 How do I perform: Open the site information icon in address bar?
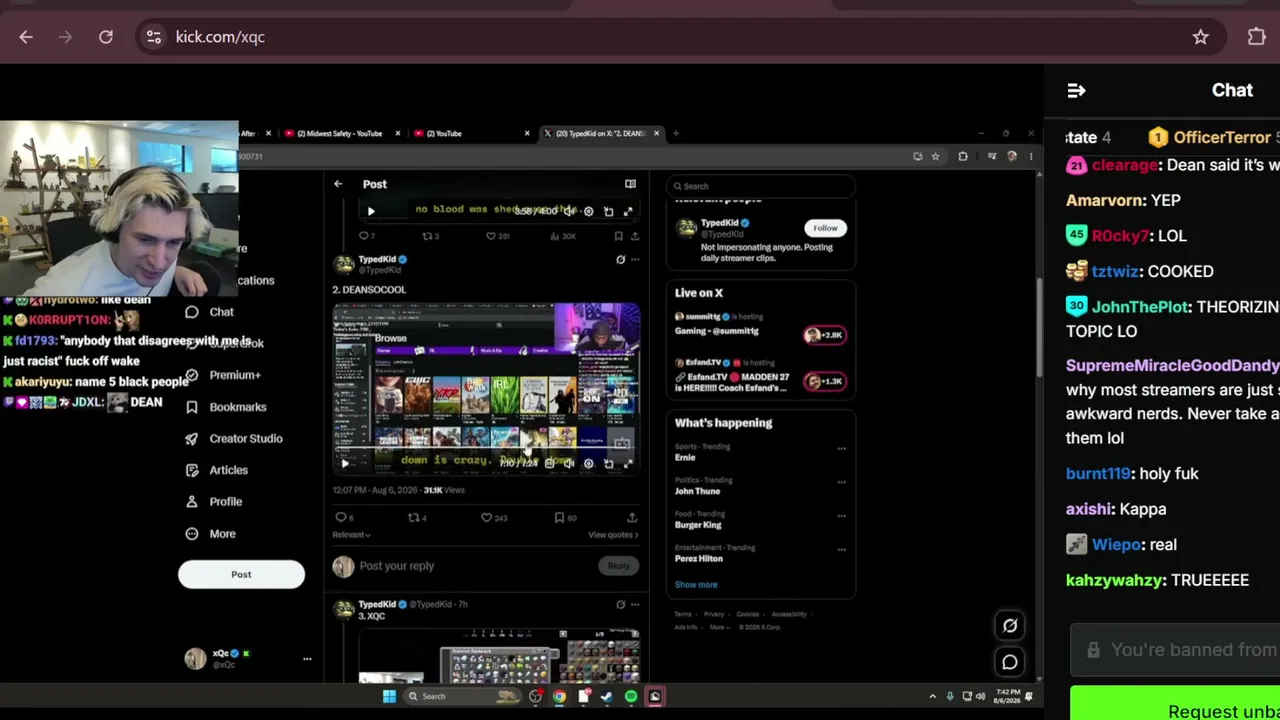pyautogui.click(x=153, y=37)
